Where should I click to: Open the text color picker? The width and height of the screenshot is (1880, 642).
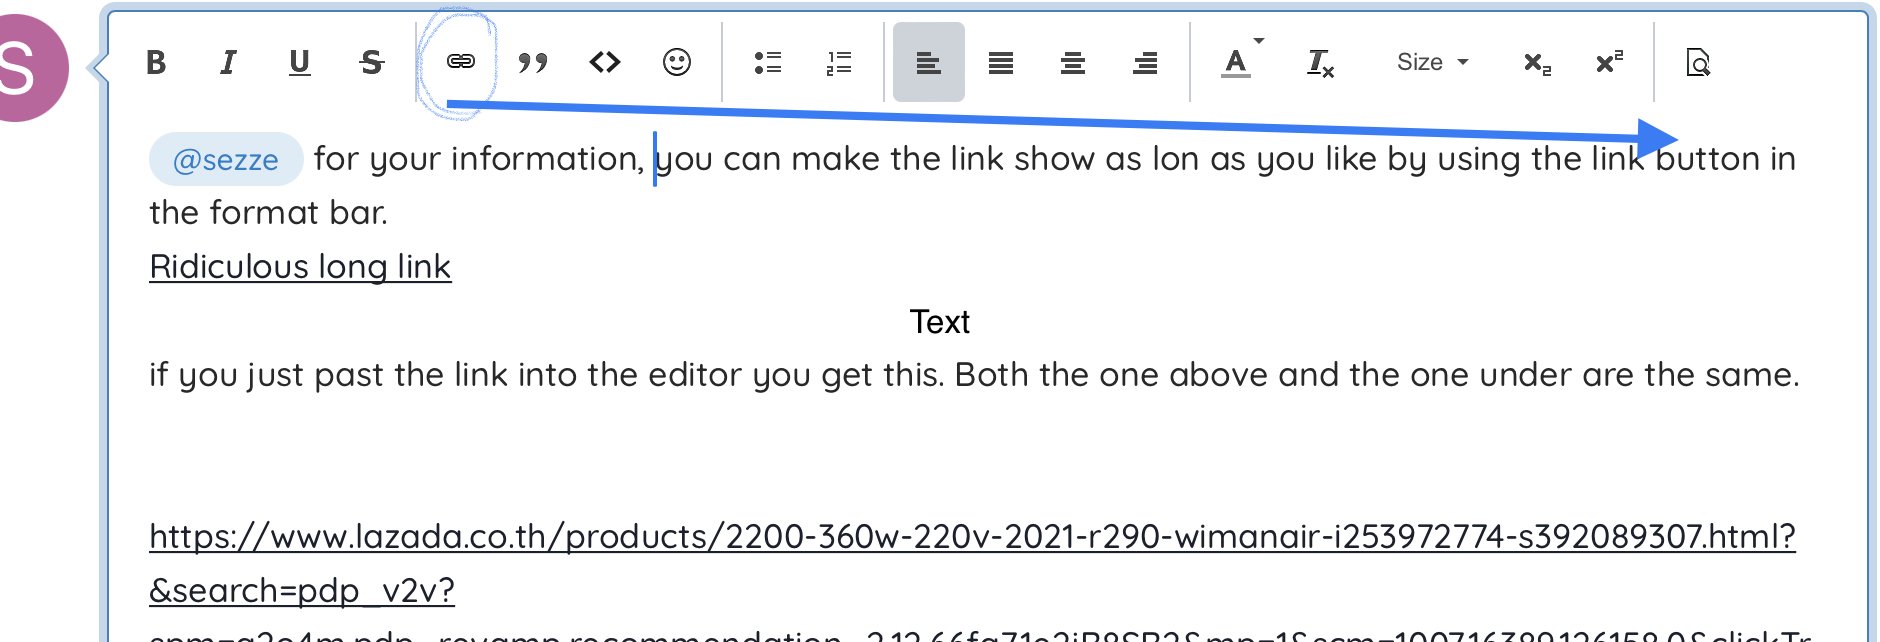[x=1237, y=63]
